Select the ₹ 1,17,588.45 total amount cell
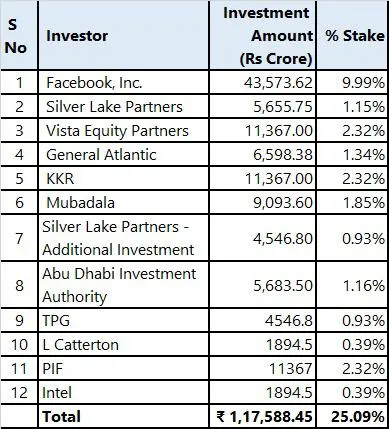 coord(263,416)
